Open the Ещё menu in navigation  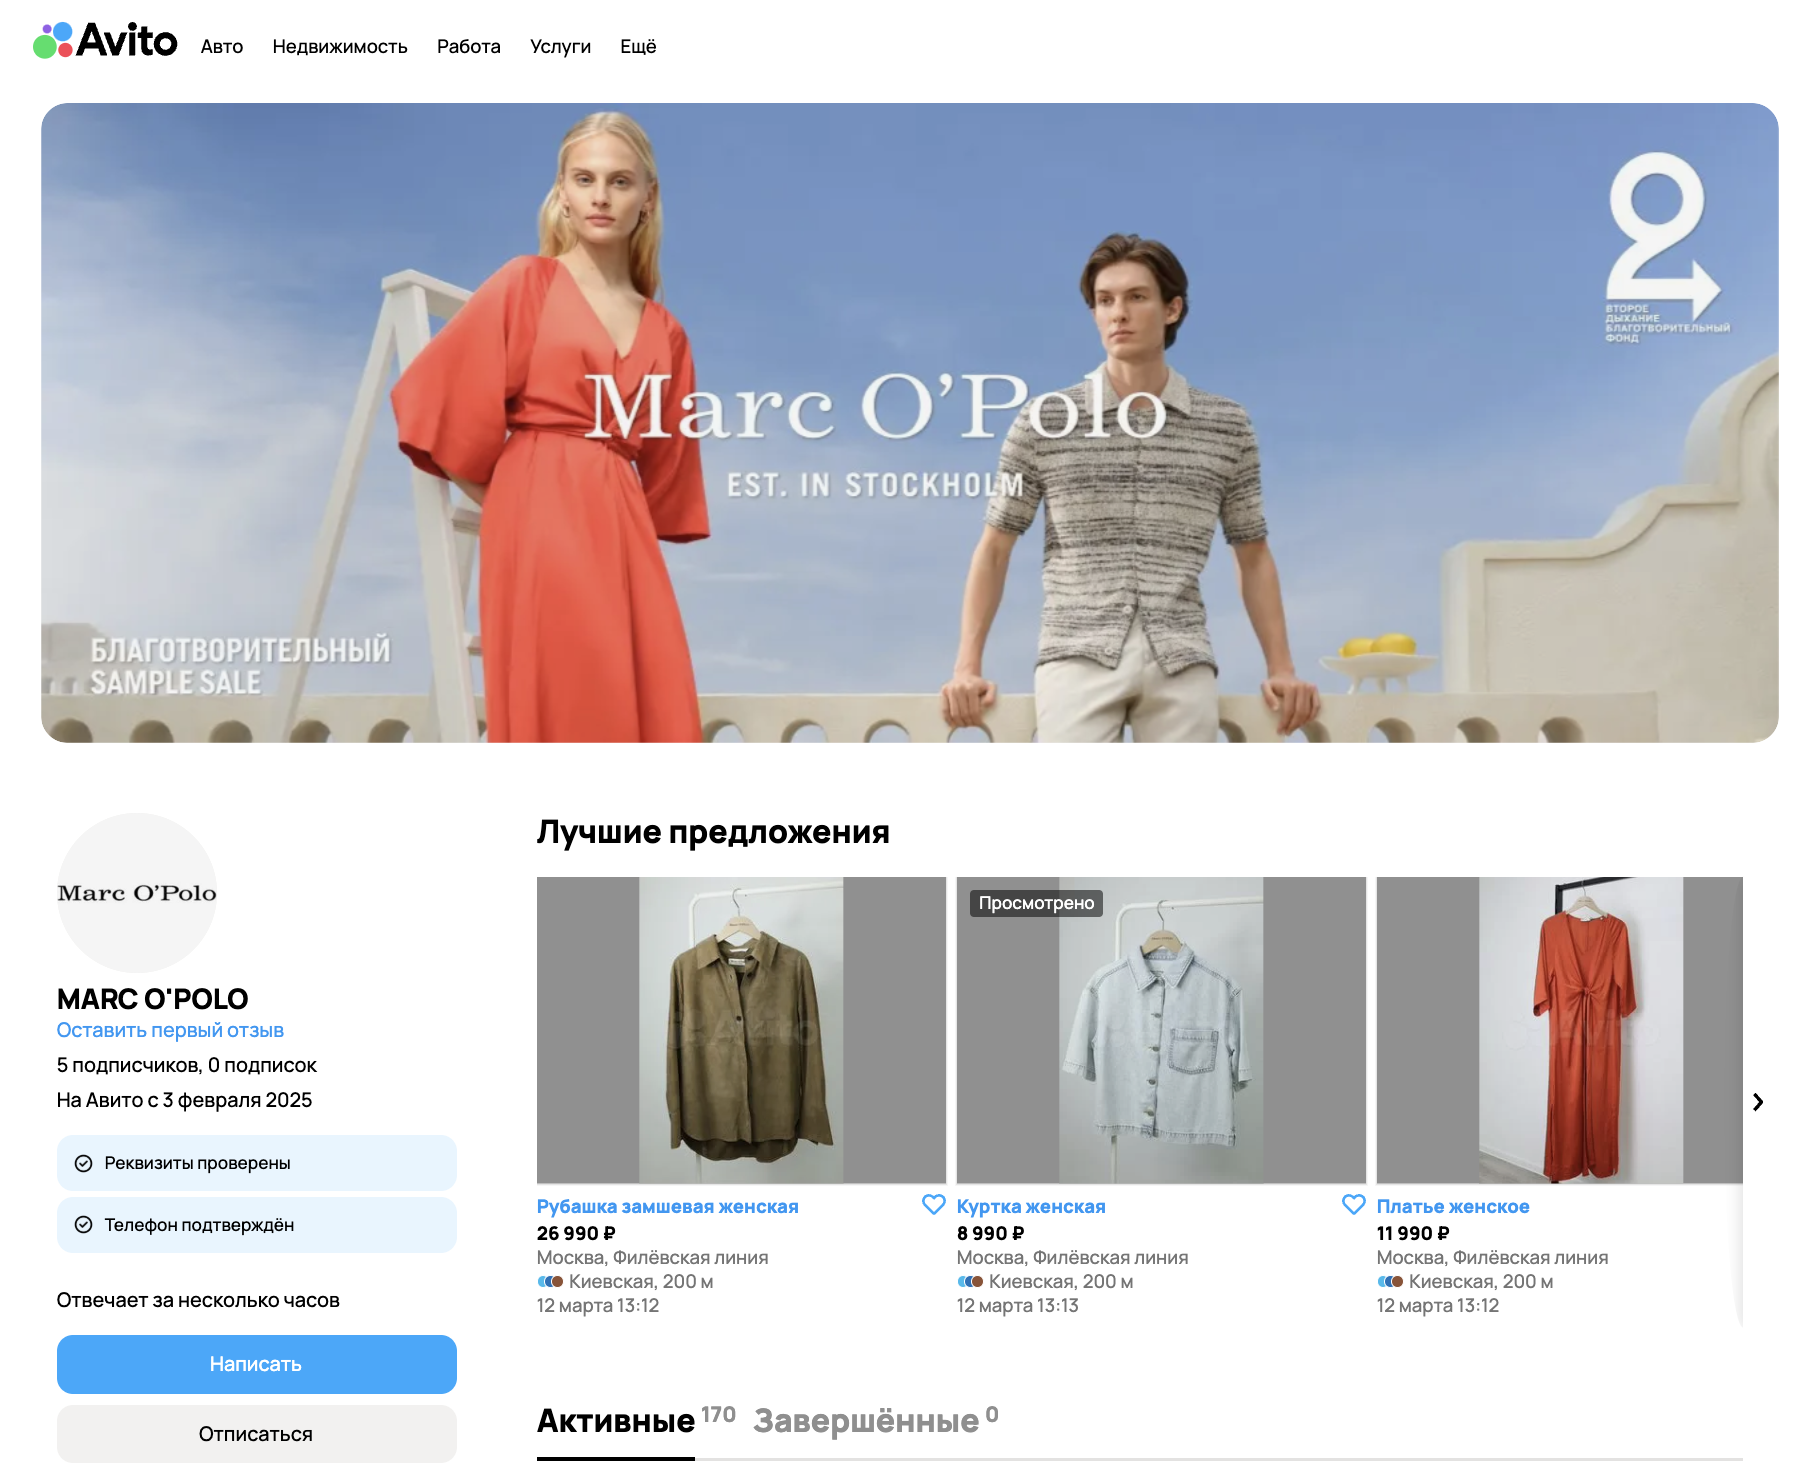(638, 47)
